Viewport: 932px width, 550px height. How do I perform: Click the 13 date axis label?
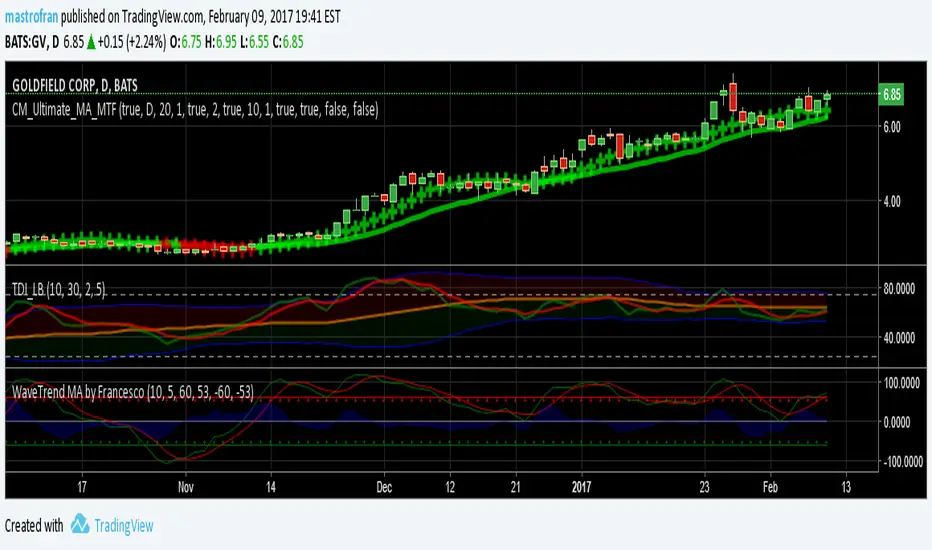(x=846, y=488)
